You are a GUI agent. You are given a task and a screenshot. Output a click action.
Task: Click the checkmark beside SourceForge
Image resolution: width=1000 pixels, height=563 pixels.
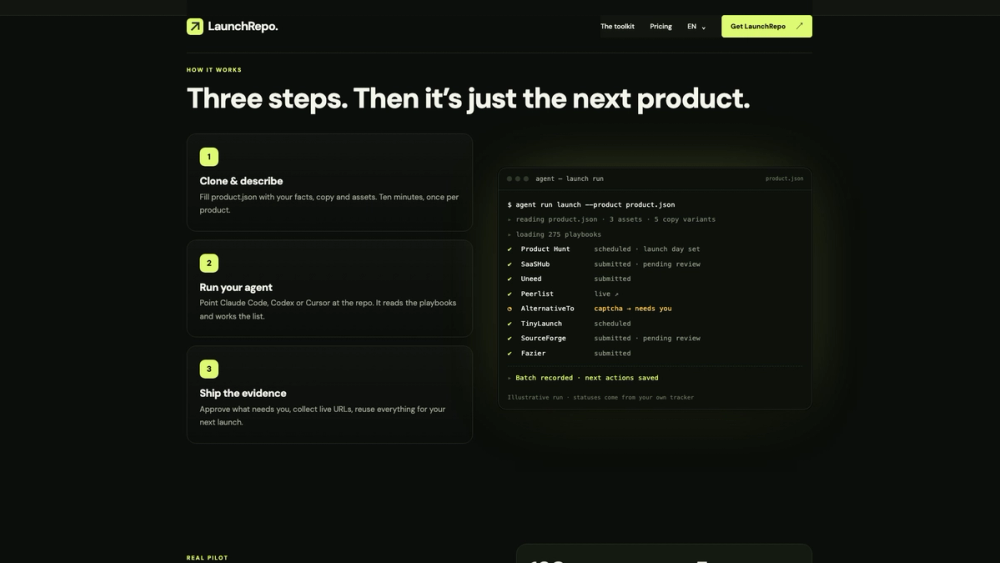point(510,339)
